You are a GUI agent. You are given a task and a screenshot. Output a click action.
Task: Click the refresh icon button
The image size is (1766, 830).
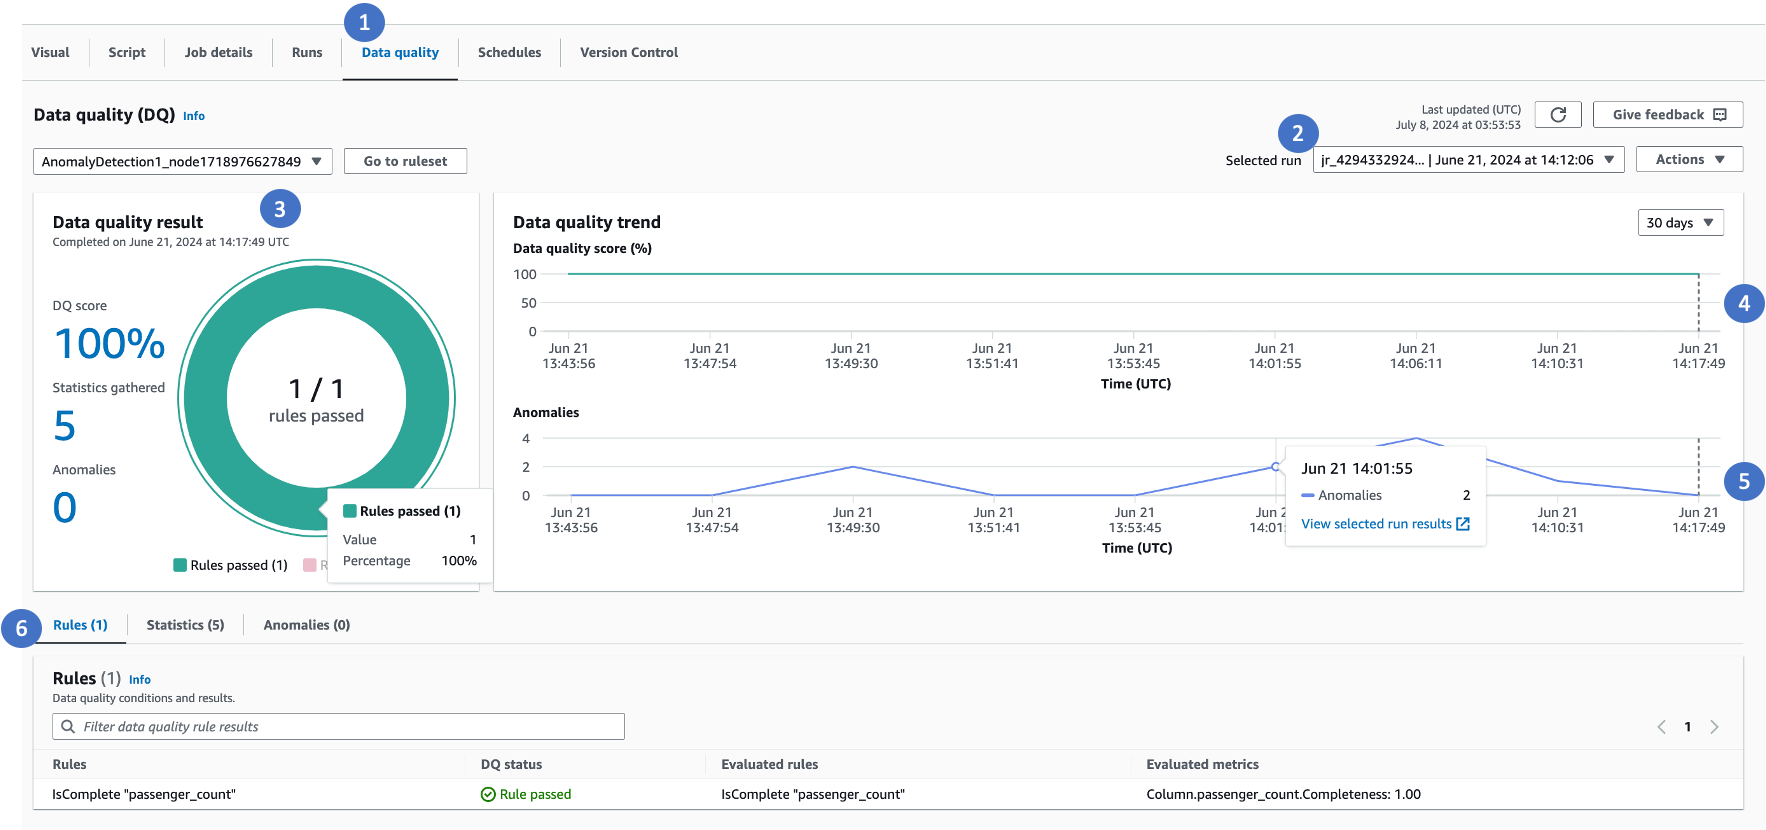coord(1557,115)
